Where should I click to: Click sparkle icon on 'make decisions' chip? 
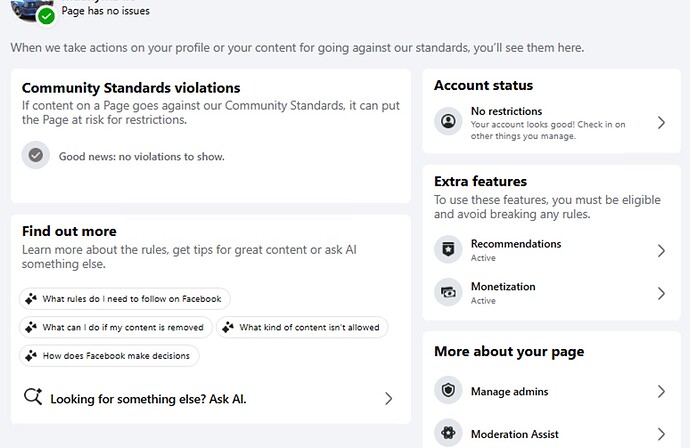coord(31,356)
